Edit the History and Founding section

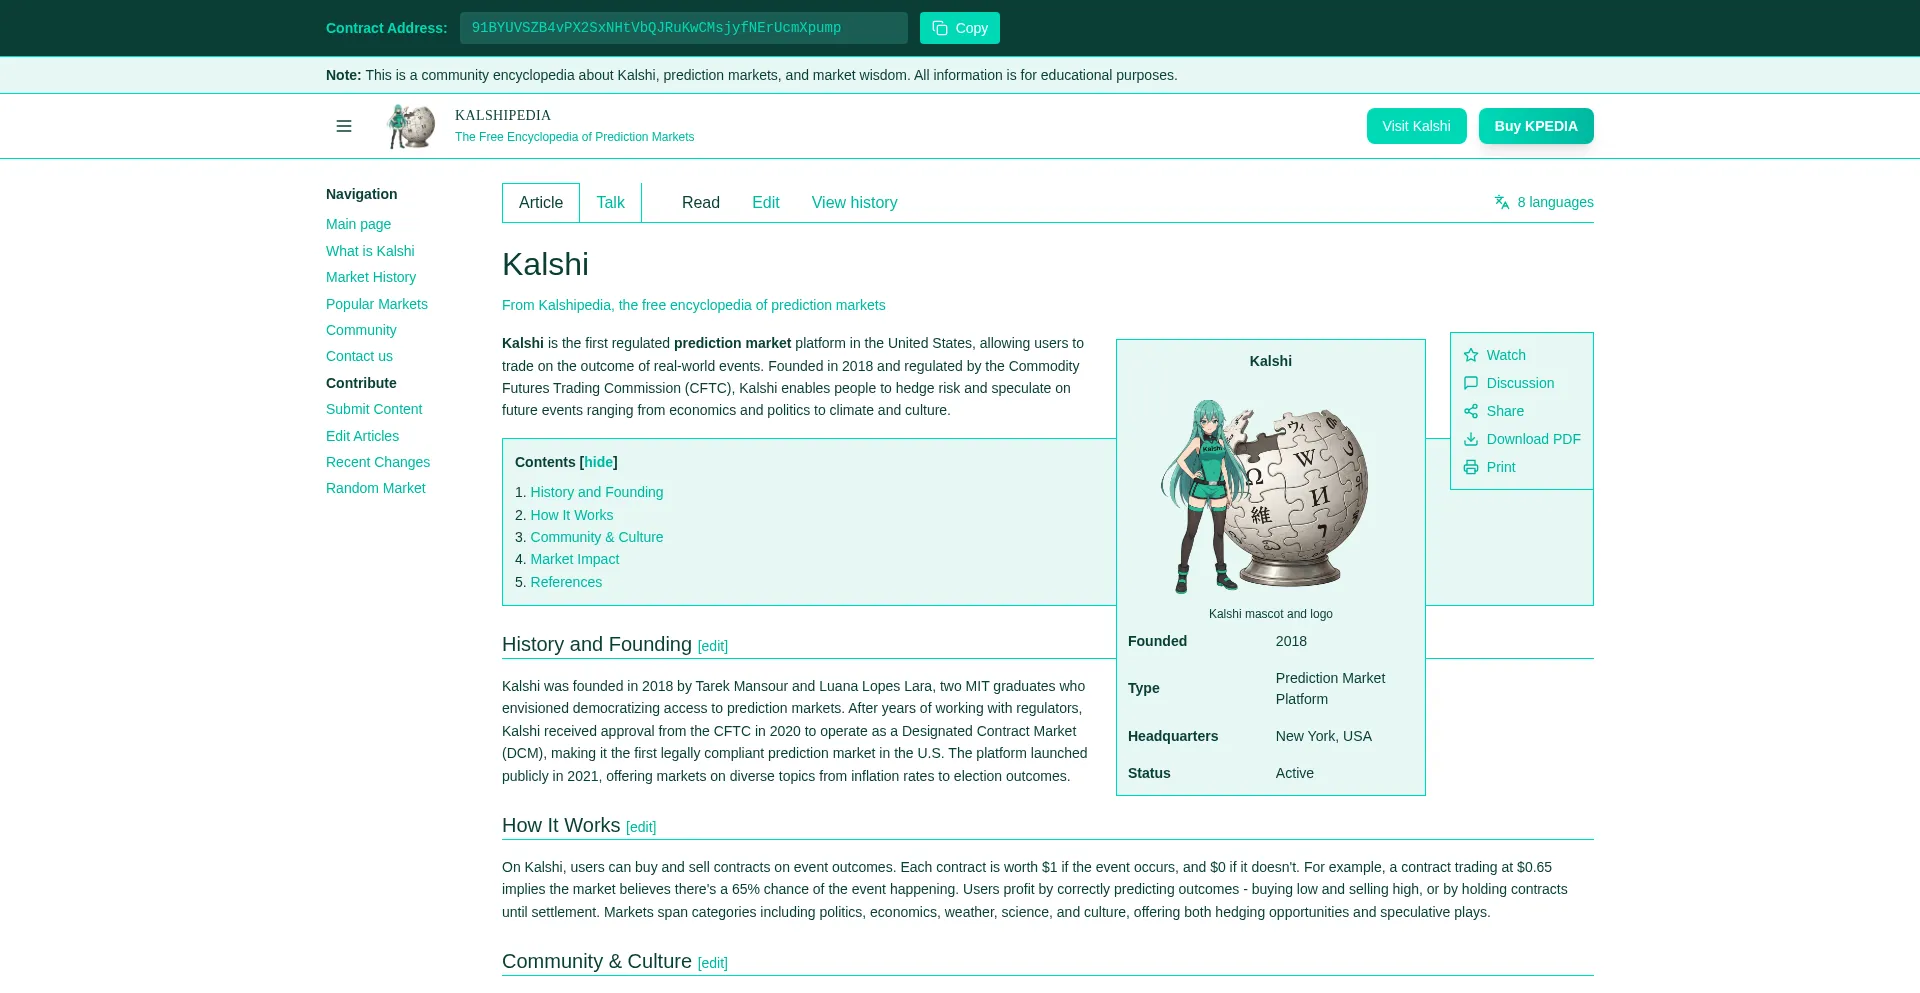point(713,646)
